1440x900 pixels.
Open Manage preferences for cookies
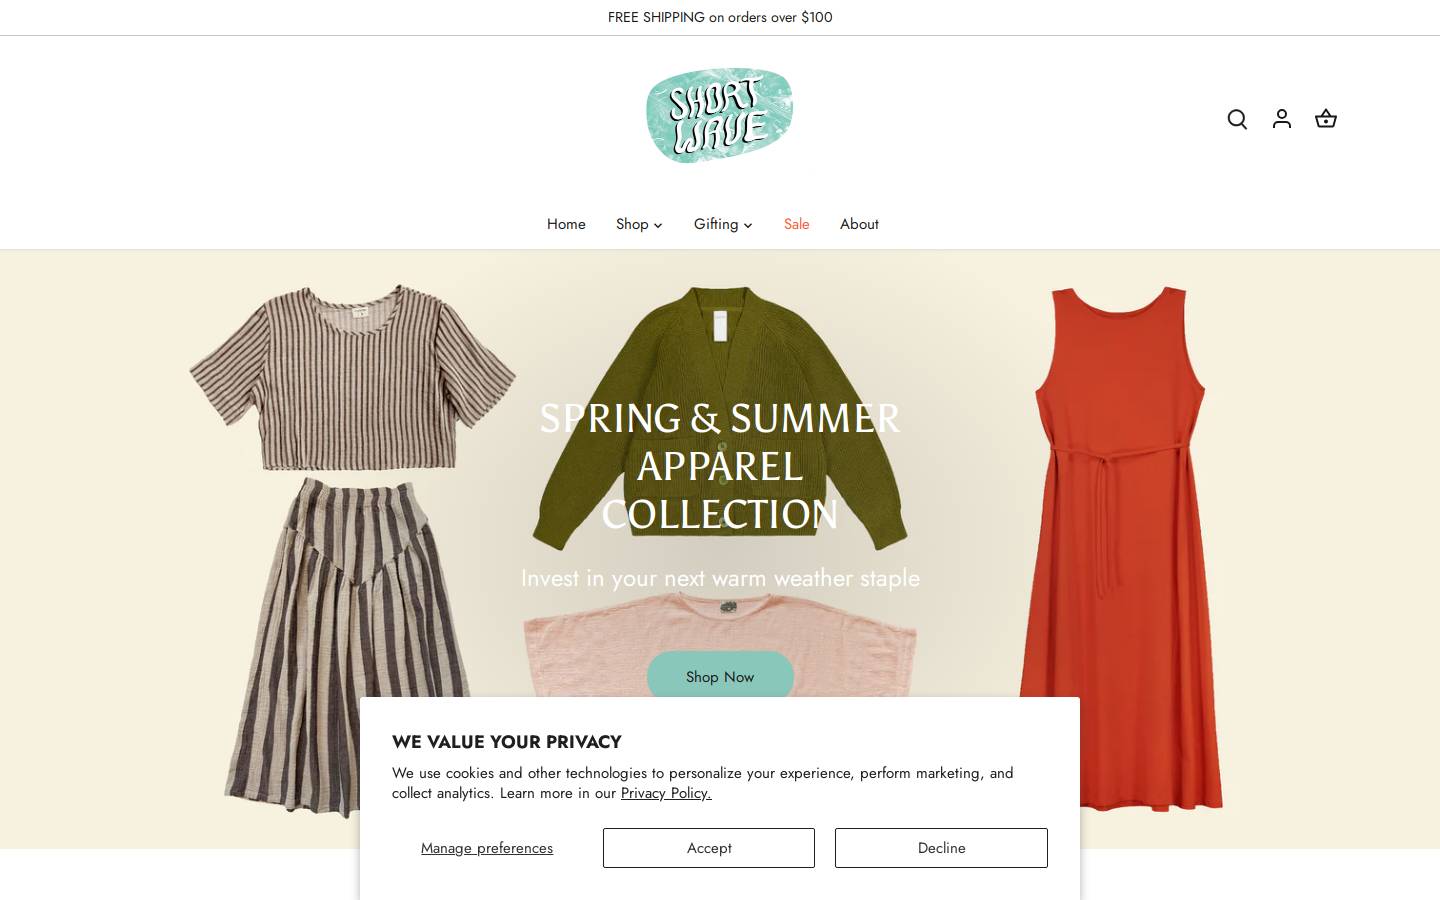(x=487, y=848)
